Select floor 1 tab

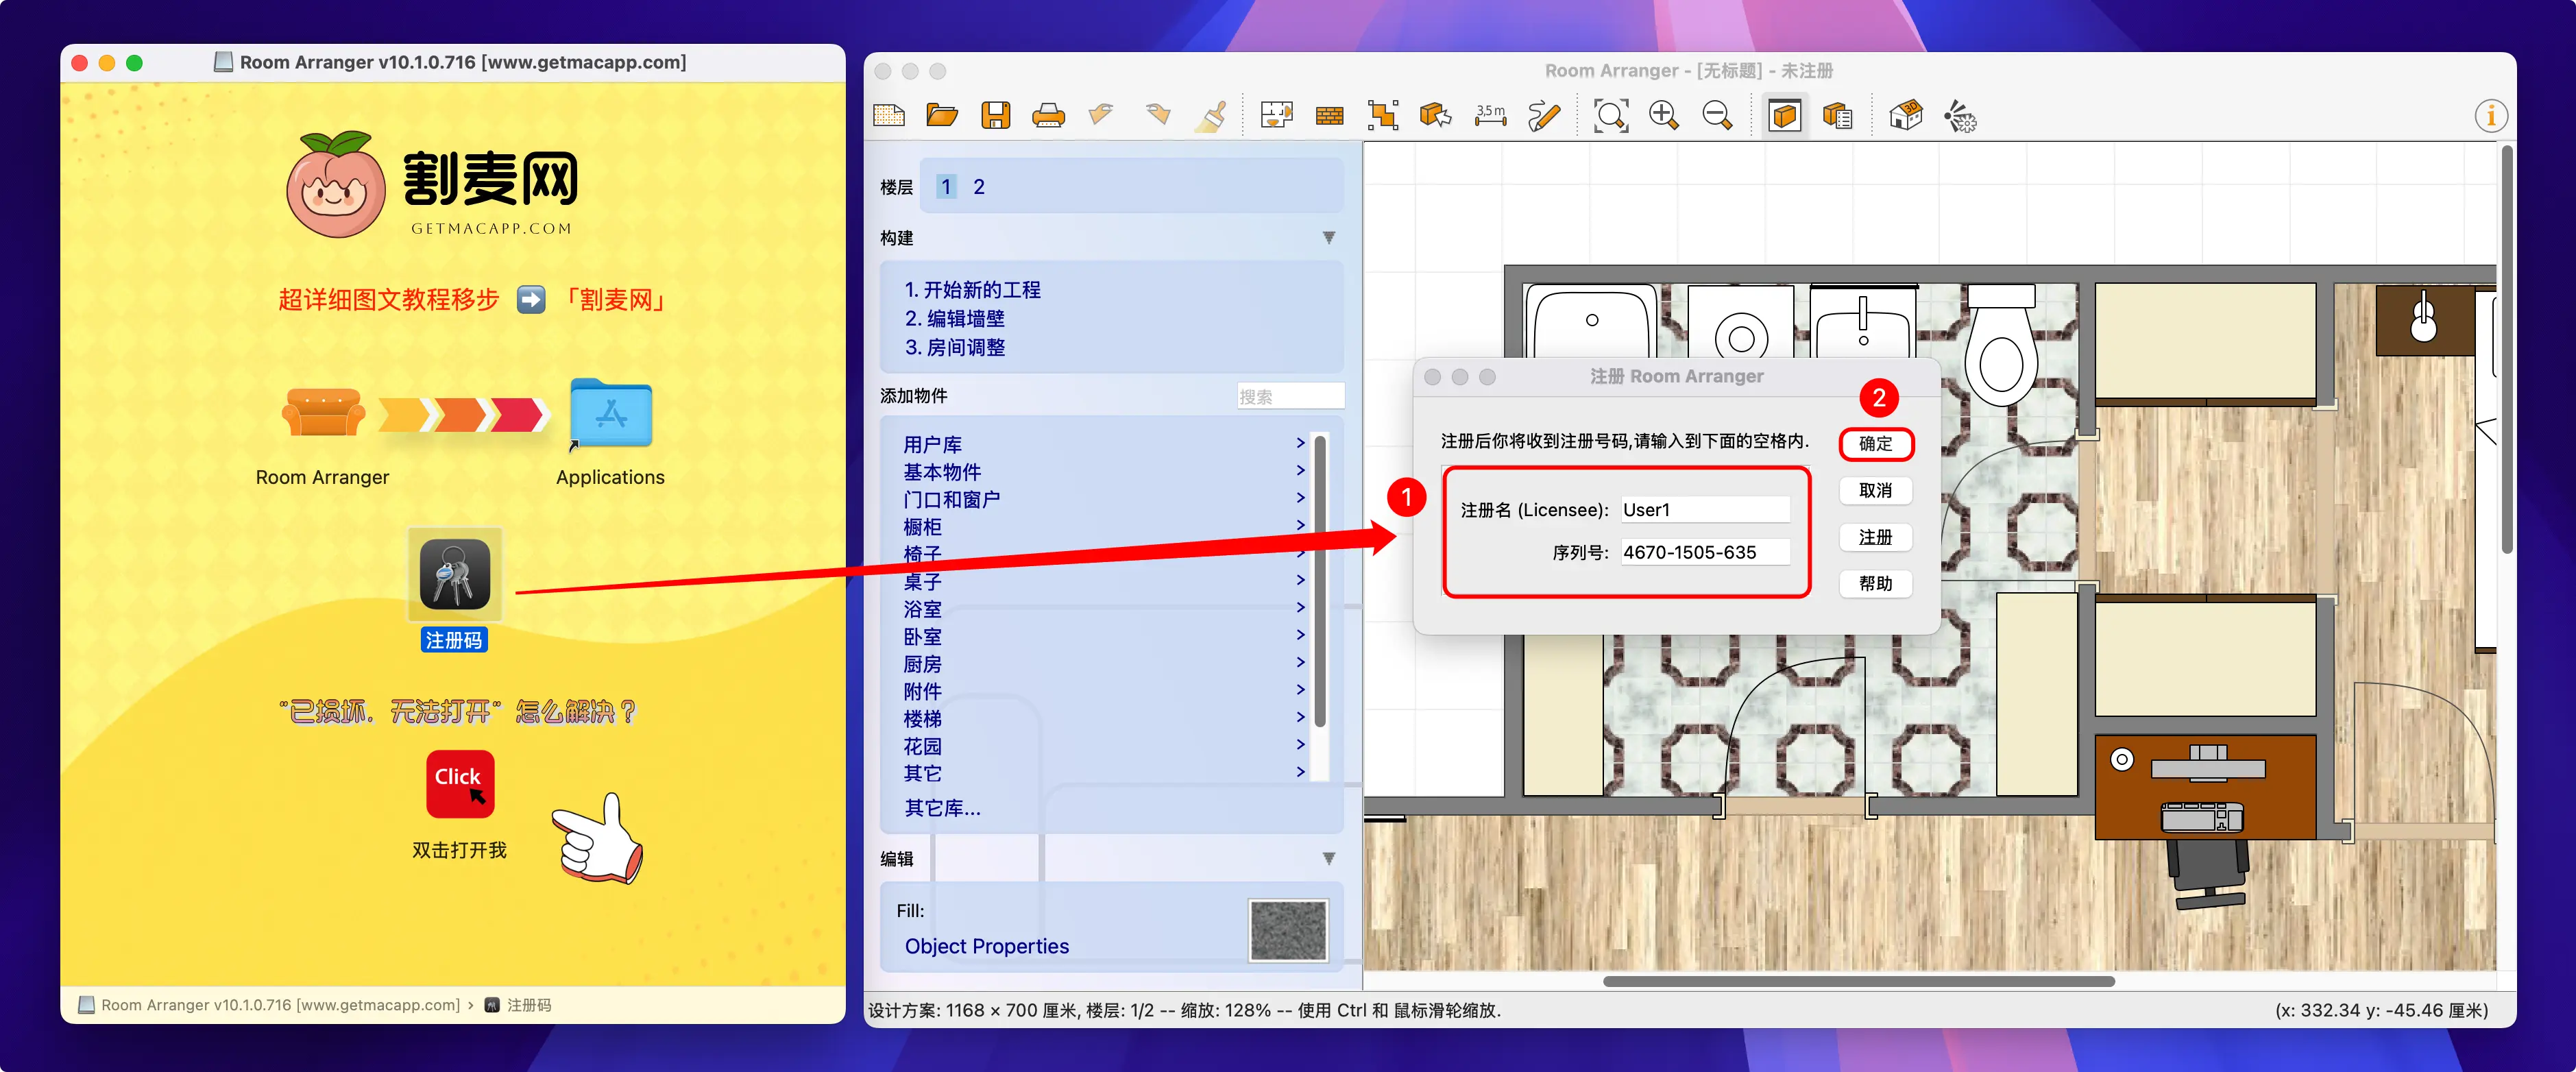click(946, 187)
